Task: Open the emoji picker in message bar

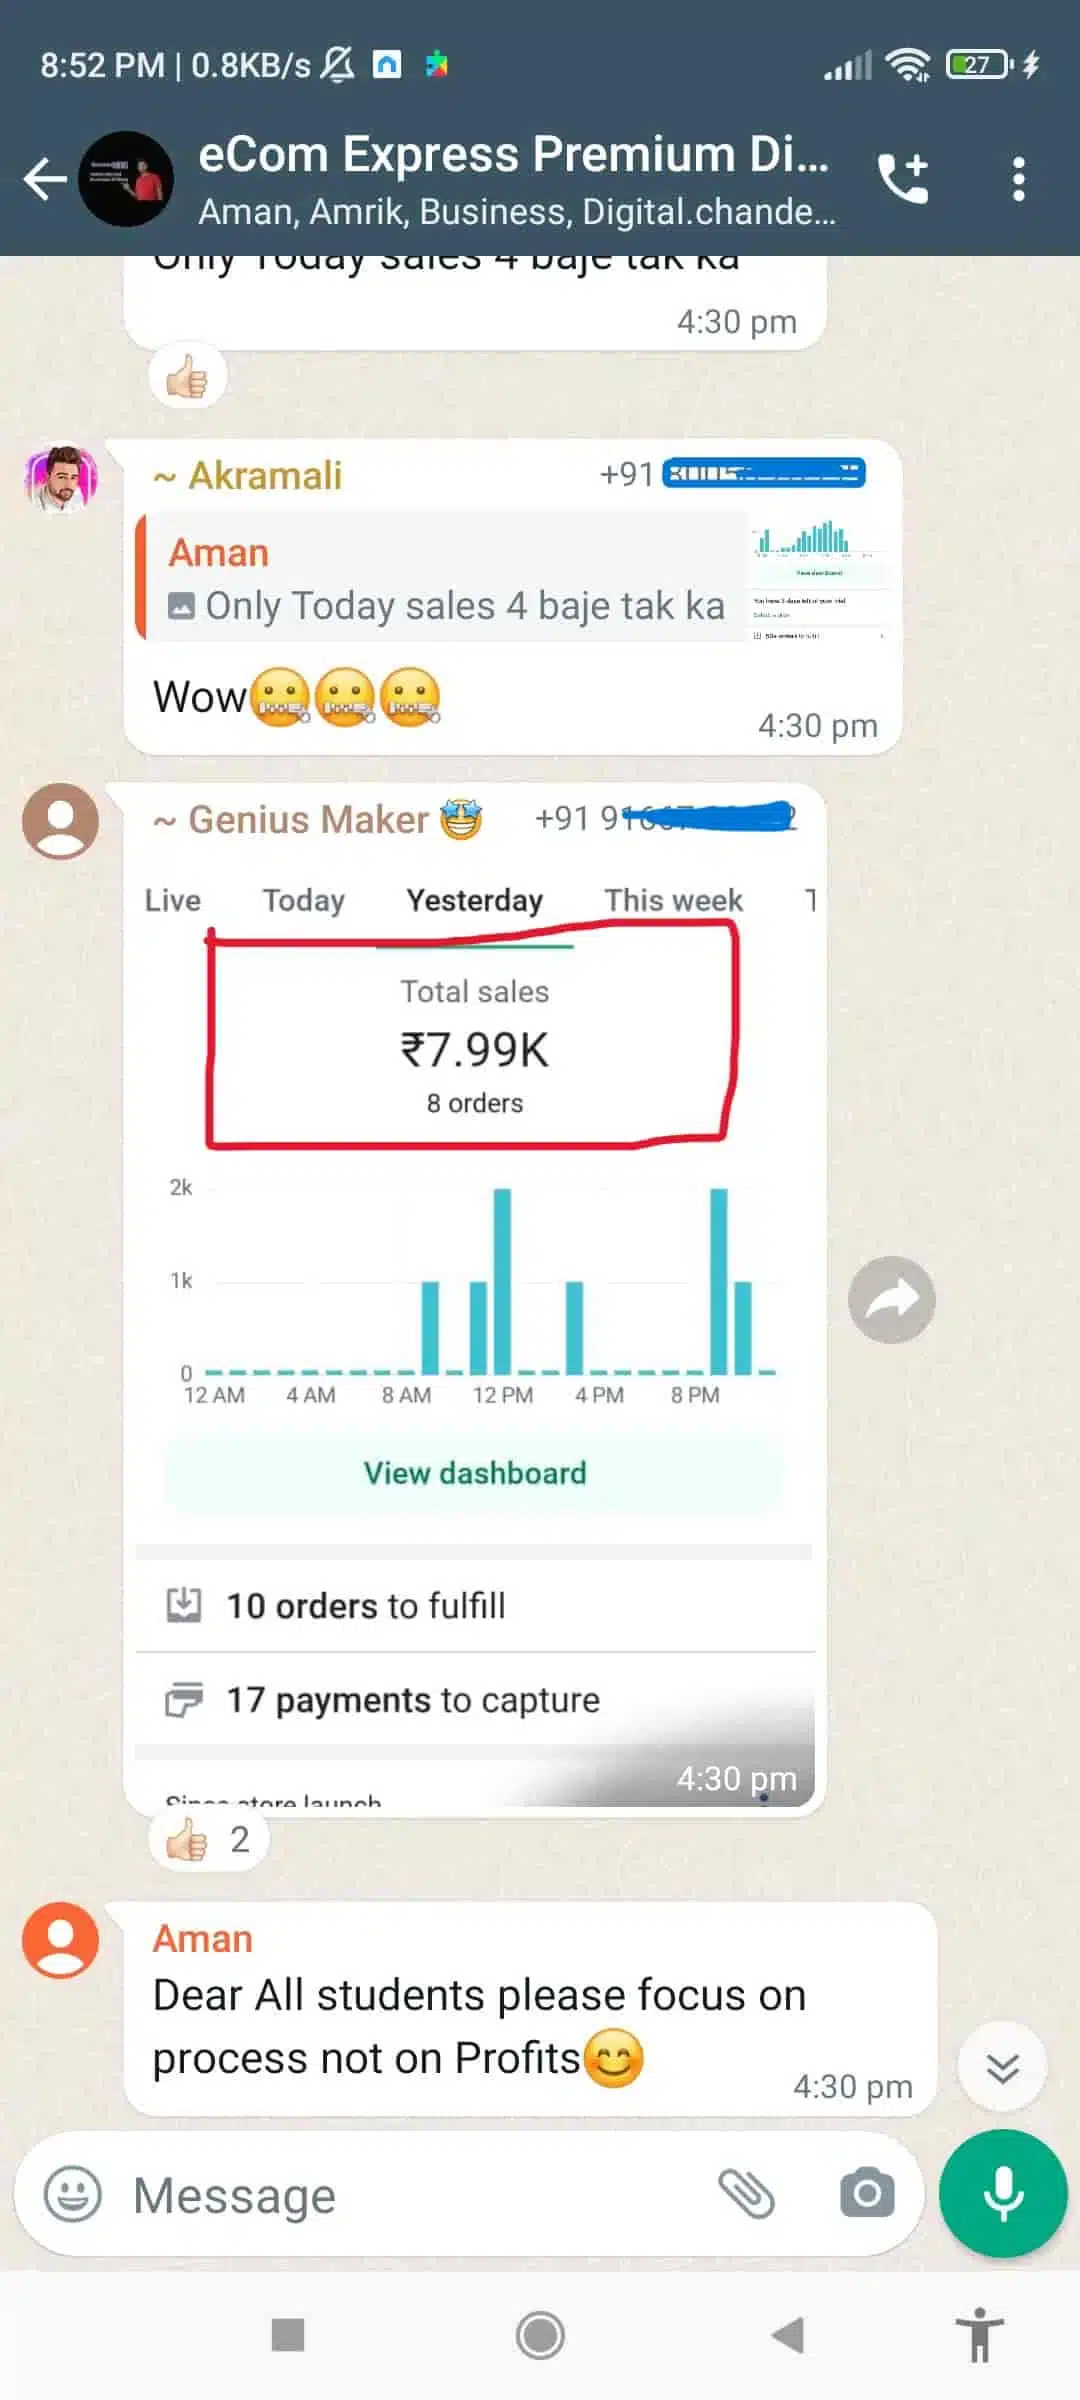Action: [73, 2195]
